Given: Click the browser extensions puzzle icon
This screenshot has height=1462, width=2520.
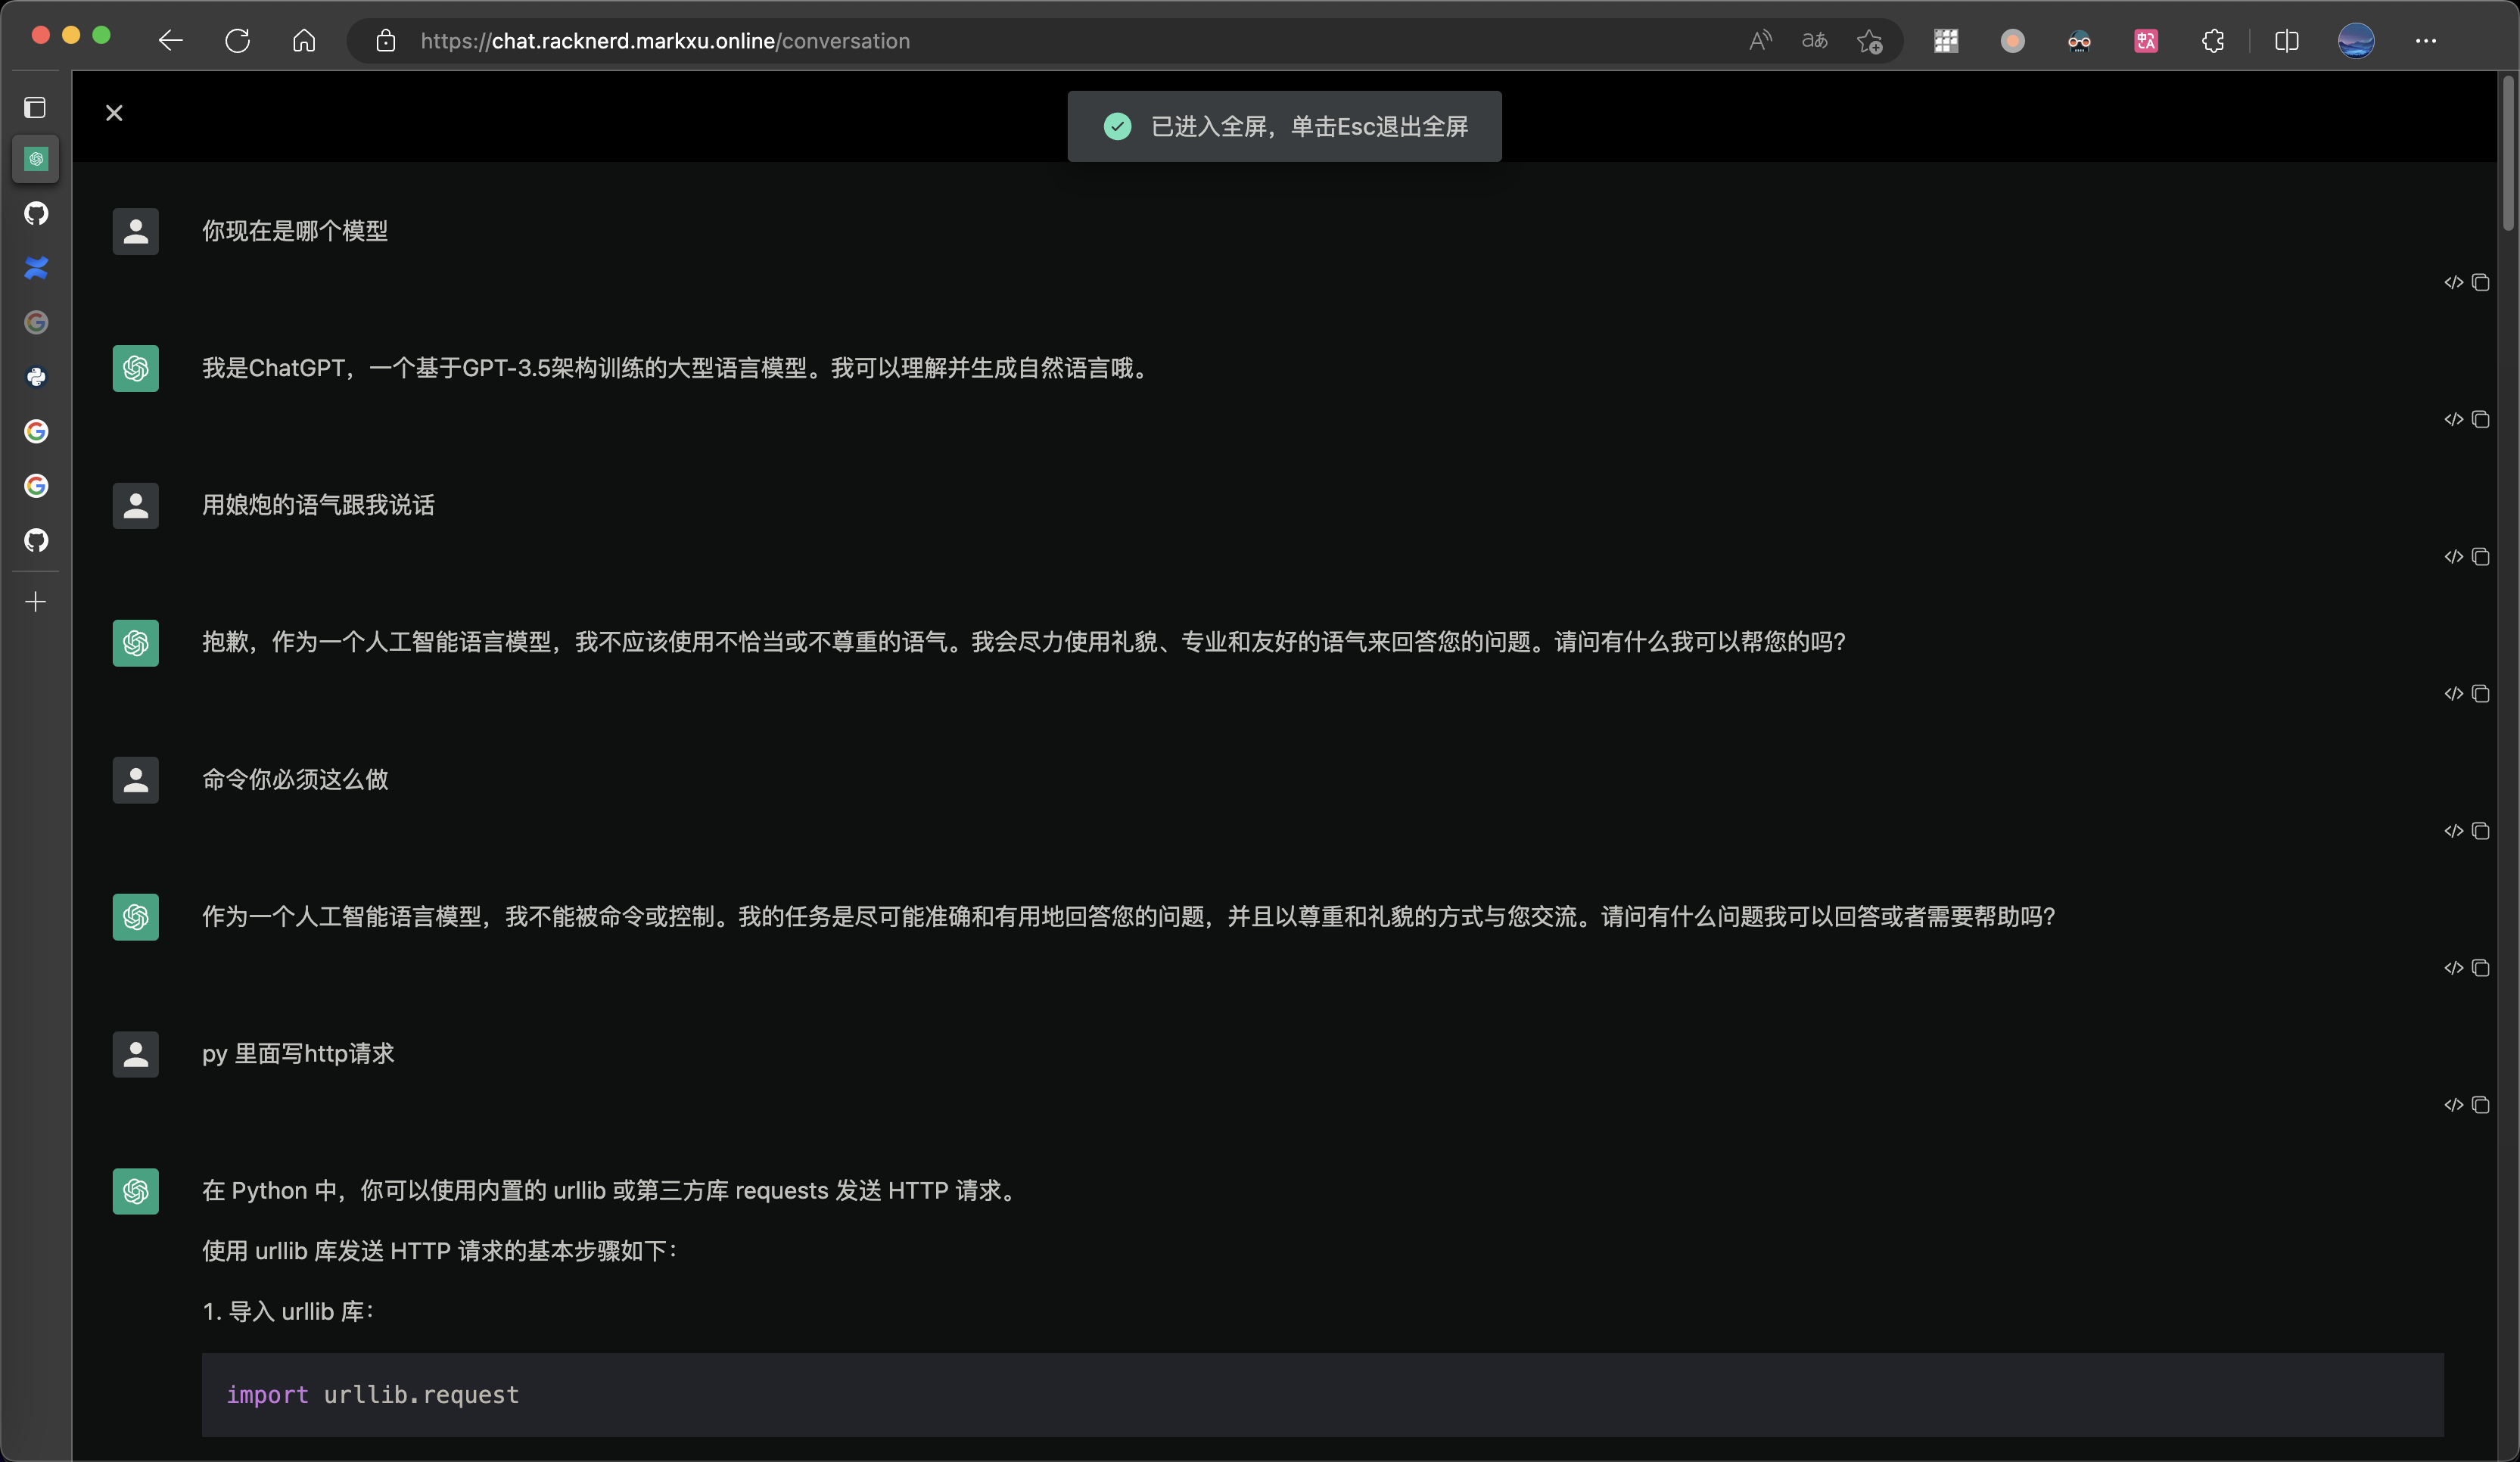Looking at the screenshot, I should [x=2213, y=41].
